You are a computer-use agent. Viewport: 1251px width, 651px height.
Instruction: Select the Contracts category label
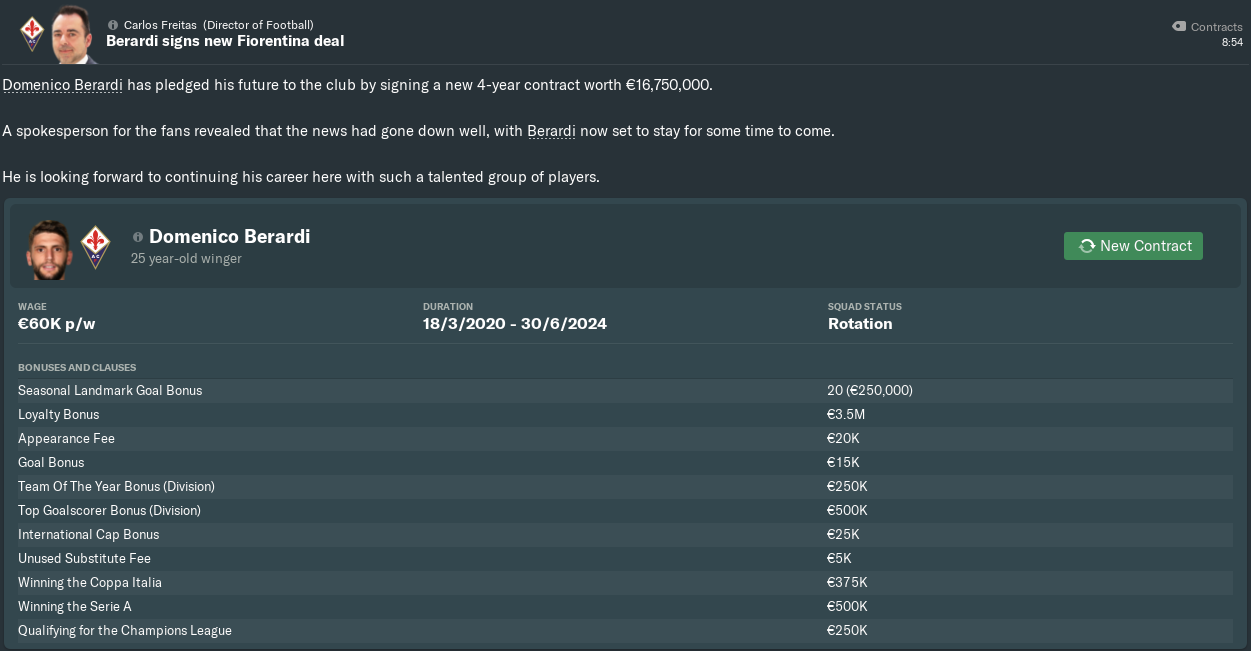point(1216,27)
